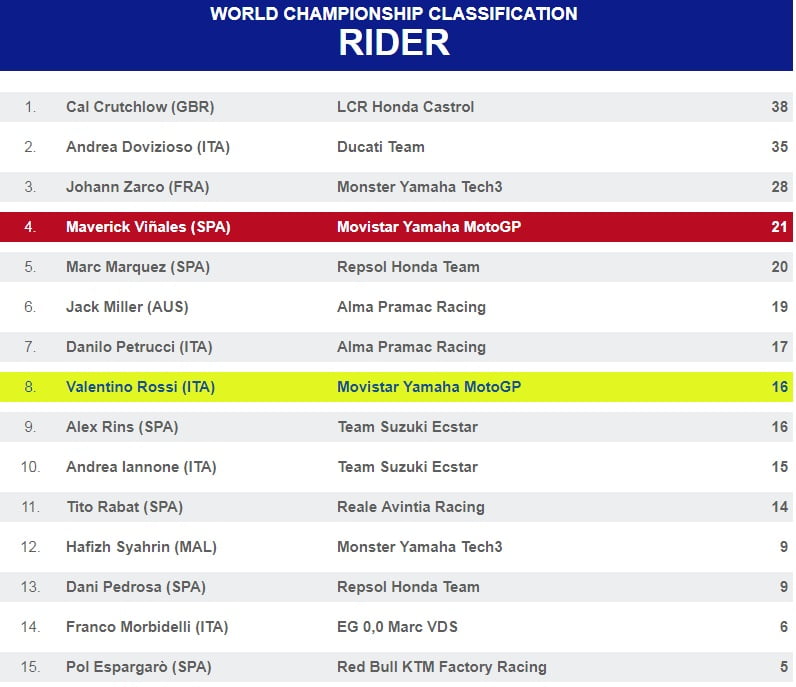Click the LCR Honda Castrol team name
This screenshot has height=687, width=796.
406,107
